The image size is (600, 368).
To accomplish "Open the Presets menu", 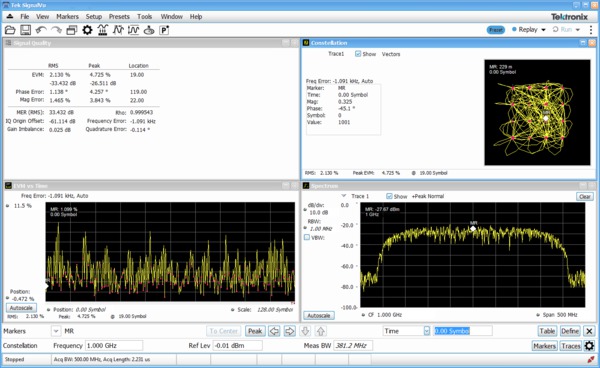I will [x=119, y=16].
